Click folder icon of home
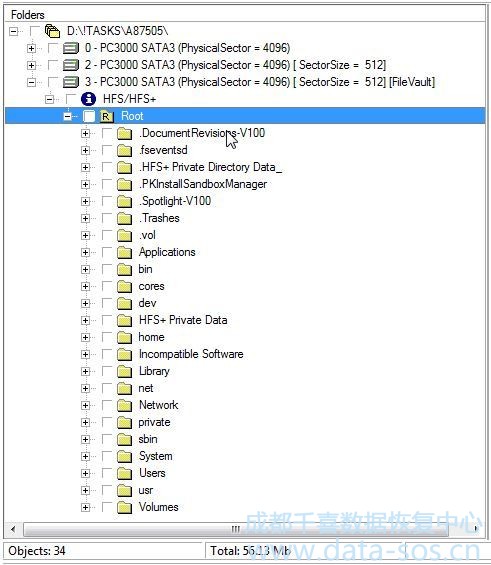This screenshot has width=491, height=565. pos(125,337)
